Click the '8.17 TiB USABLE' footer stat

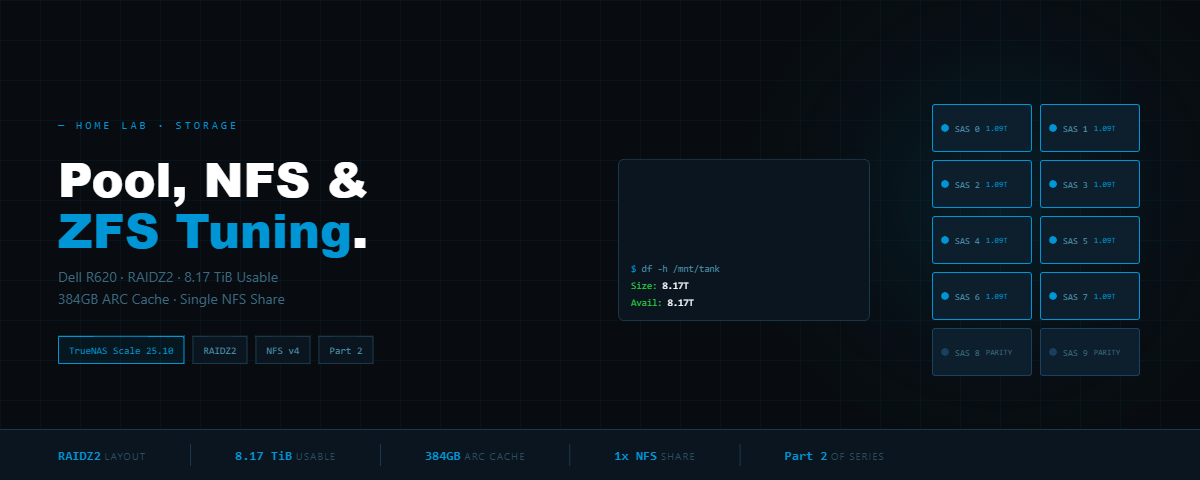pyautogui.click(x=285, y=456)
